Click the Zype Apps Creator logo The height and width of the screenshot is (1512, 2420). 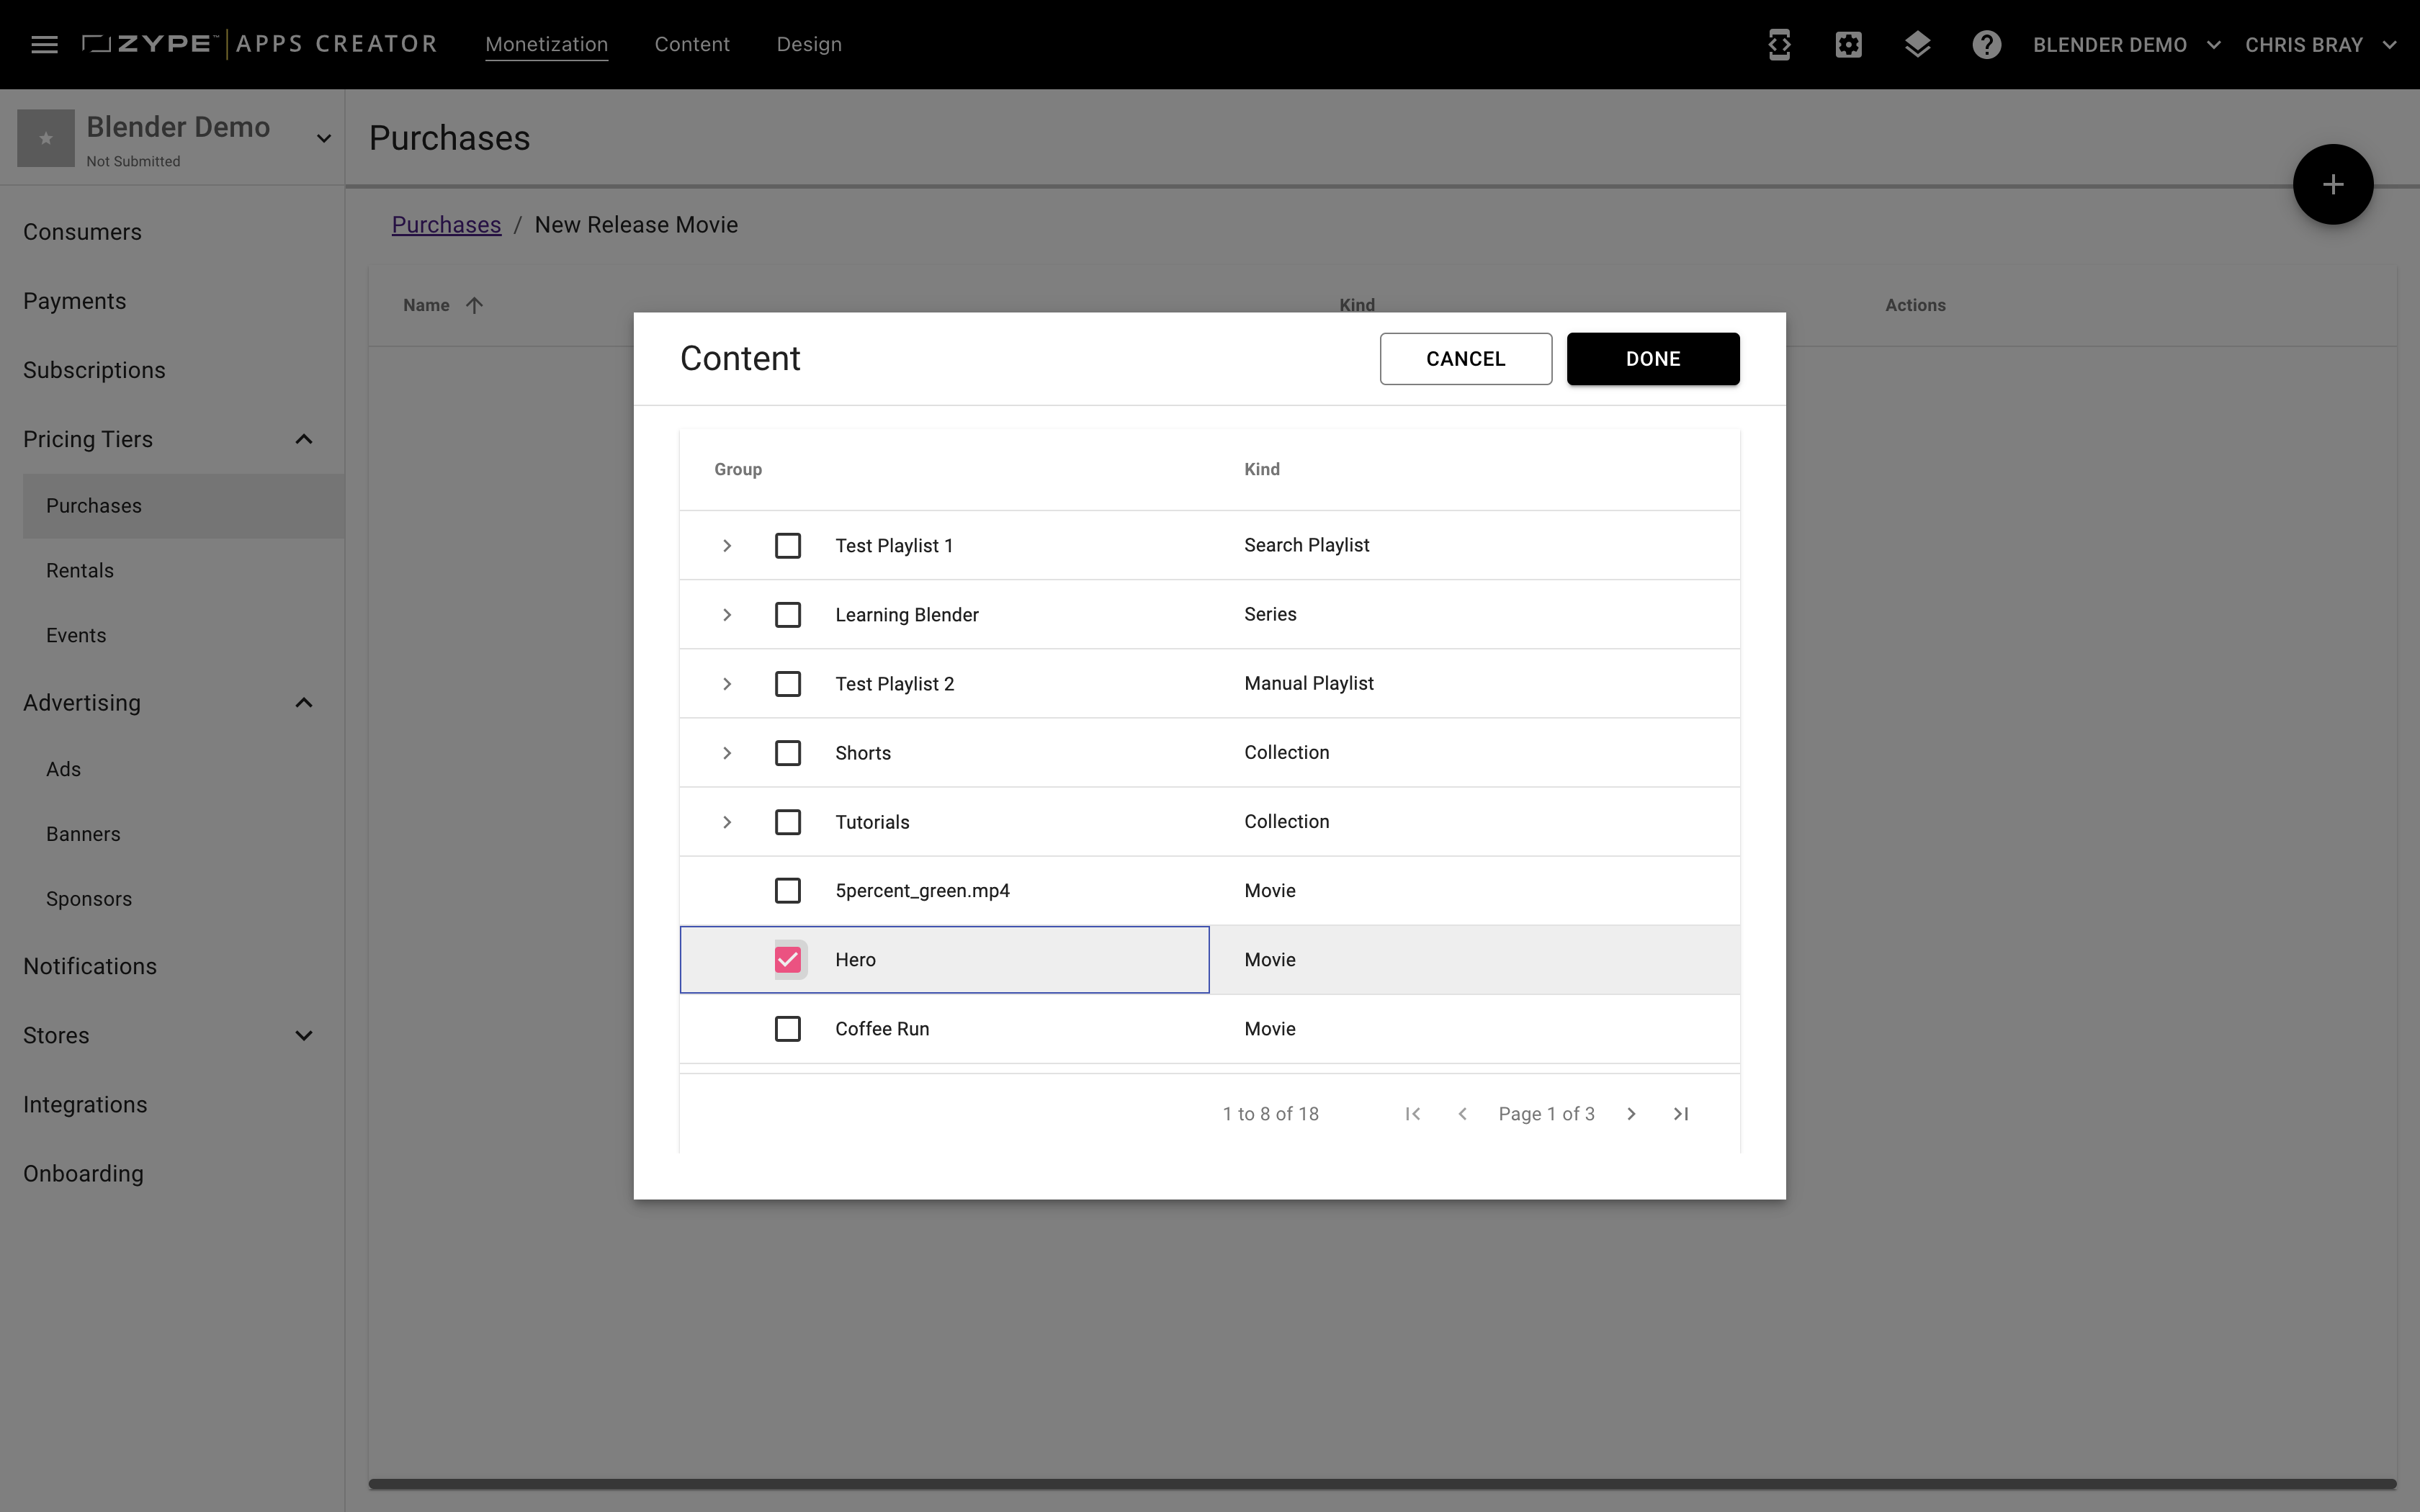[x=260, y=44]
